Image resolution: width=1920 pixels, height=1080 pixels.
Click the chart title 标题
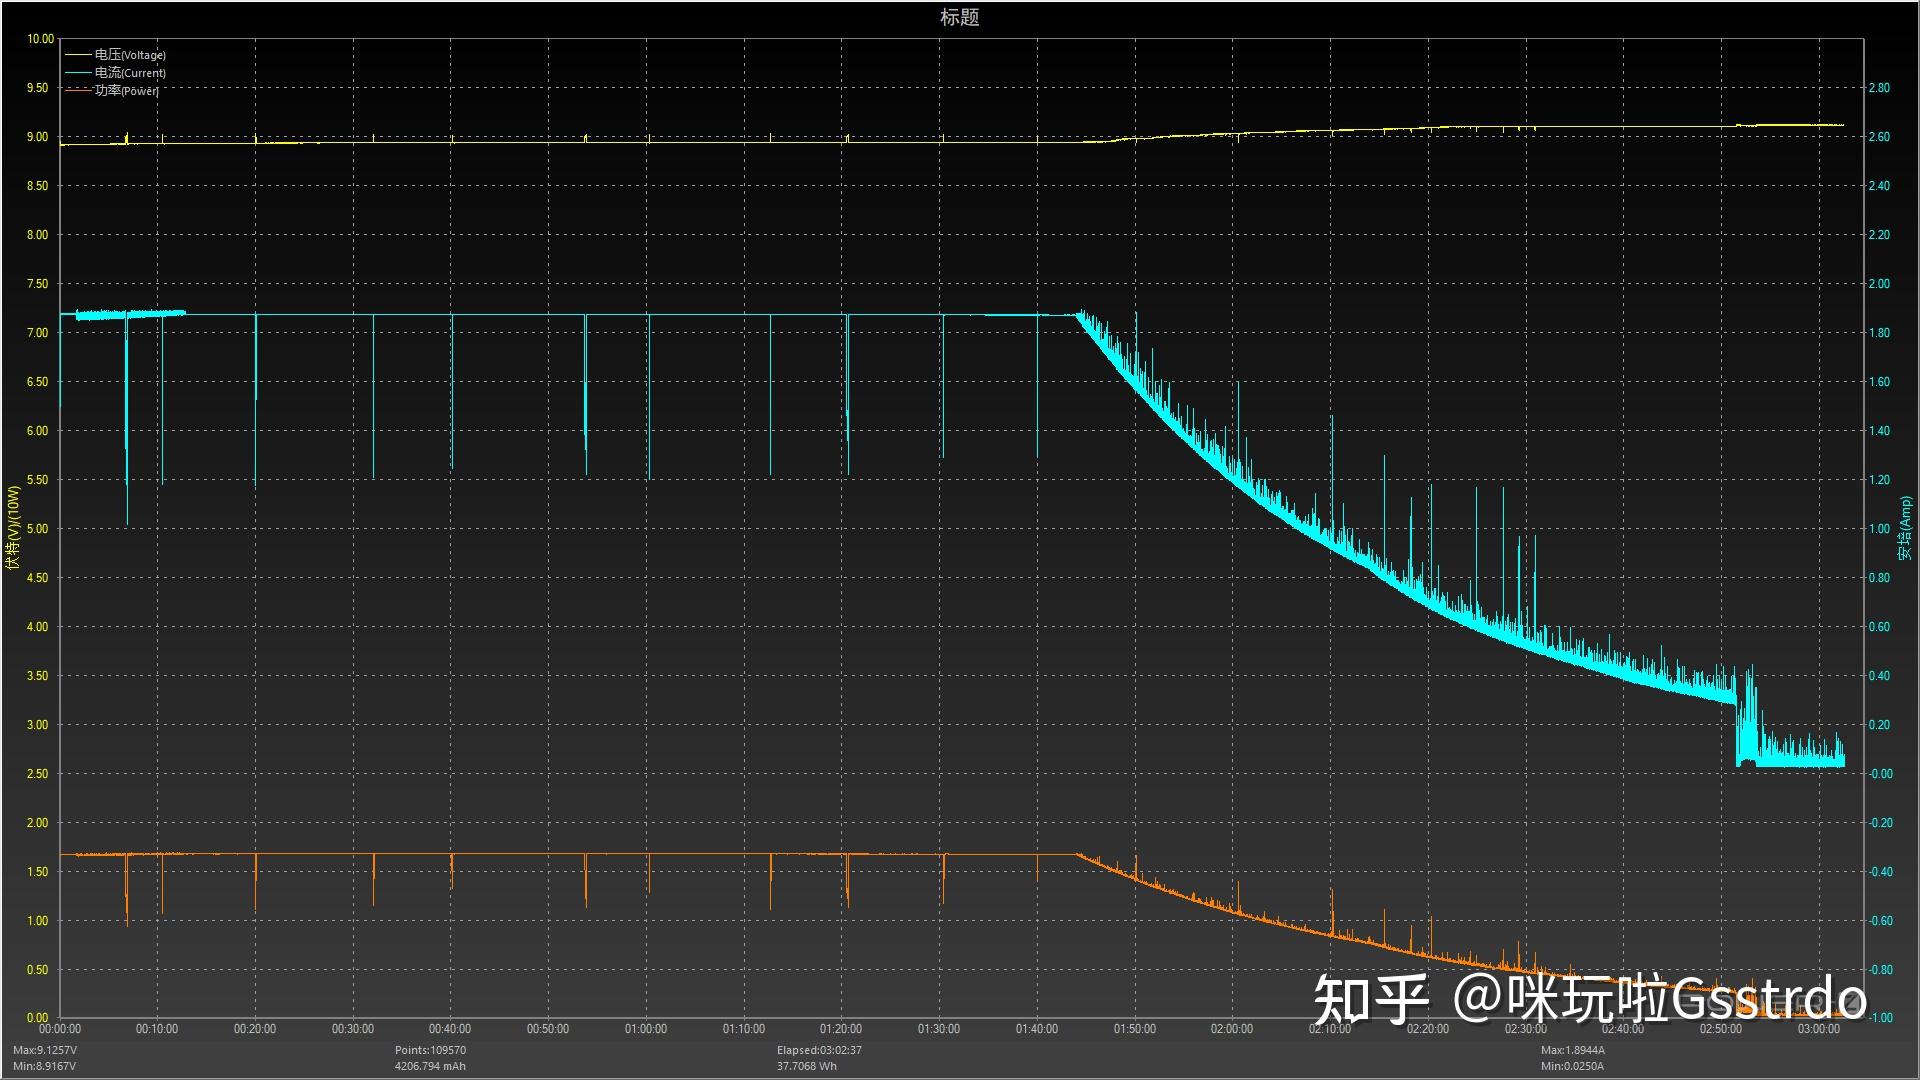[x=959, y=17]
